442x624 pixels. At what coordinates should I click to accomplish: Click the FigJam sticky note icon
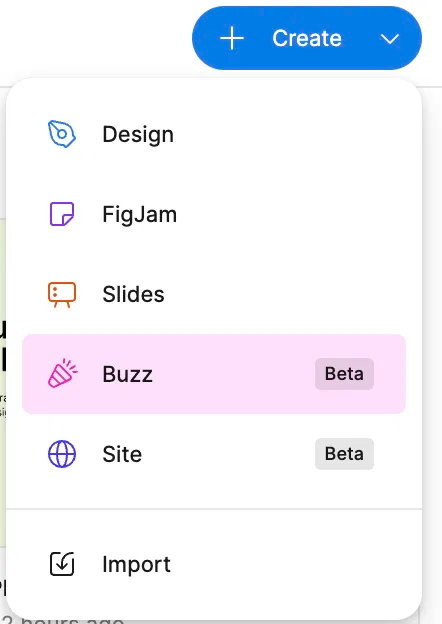tap(62, 214)
